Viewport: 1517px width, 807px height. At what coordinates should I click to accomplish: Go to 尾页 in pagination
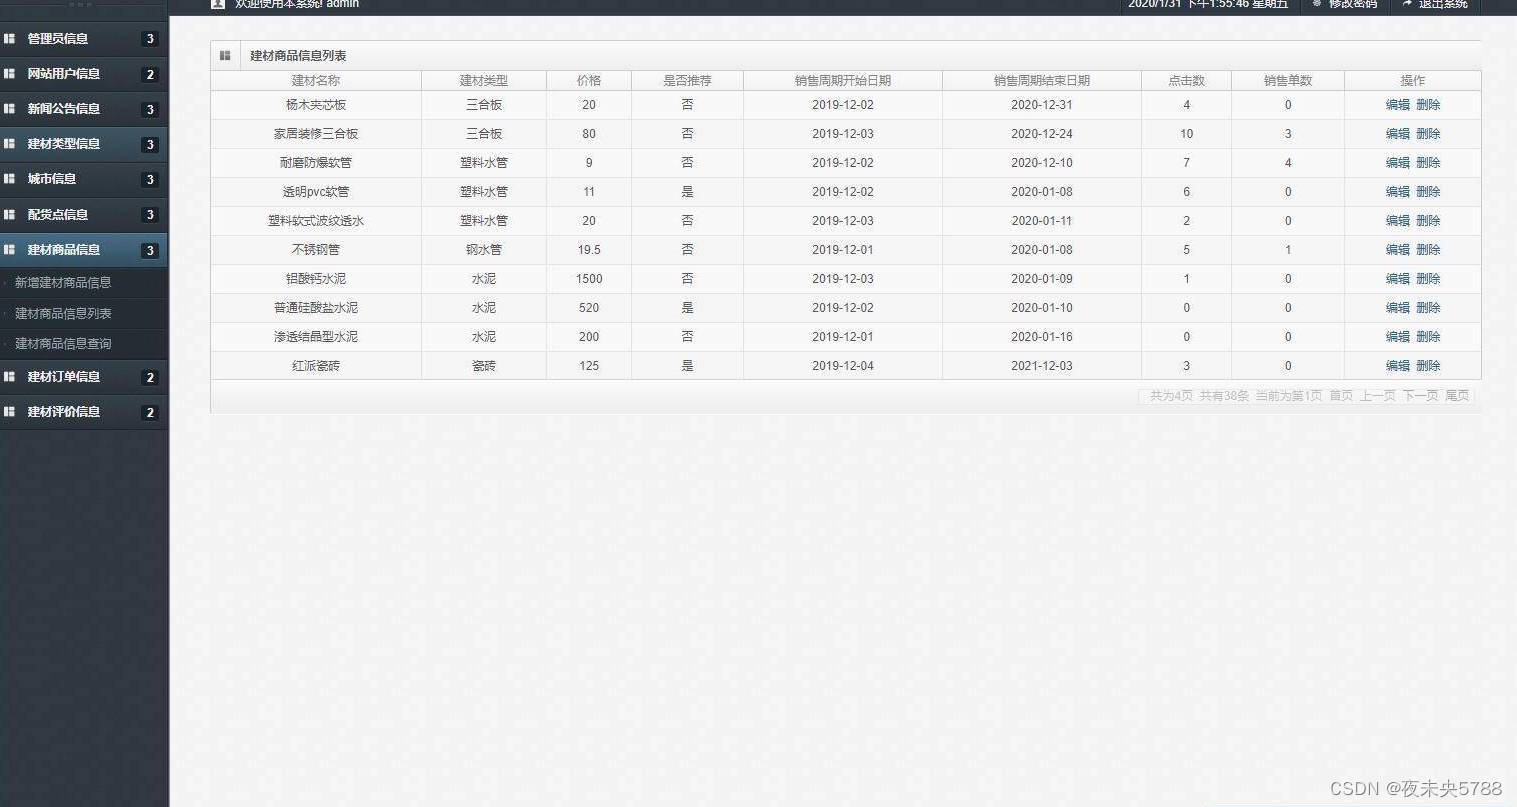pyautogui.click(x=1457, y=396)
